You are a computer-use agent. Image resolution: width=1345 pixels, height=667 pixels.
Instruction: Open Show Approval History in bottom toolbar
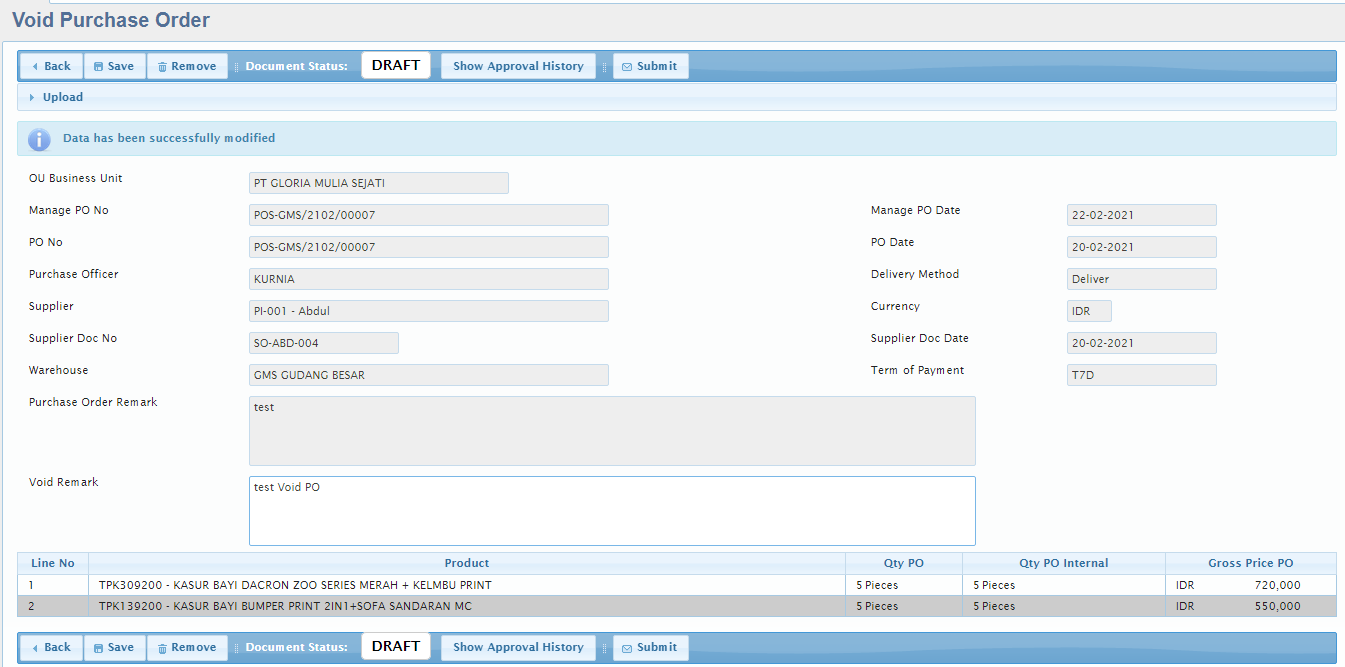click(518, 647)
